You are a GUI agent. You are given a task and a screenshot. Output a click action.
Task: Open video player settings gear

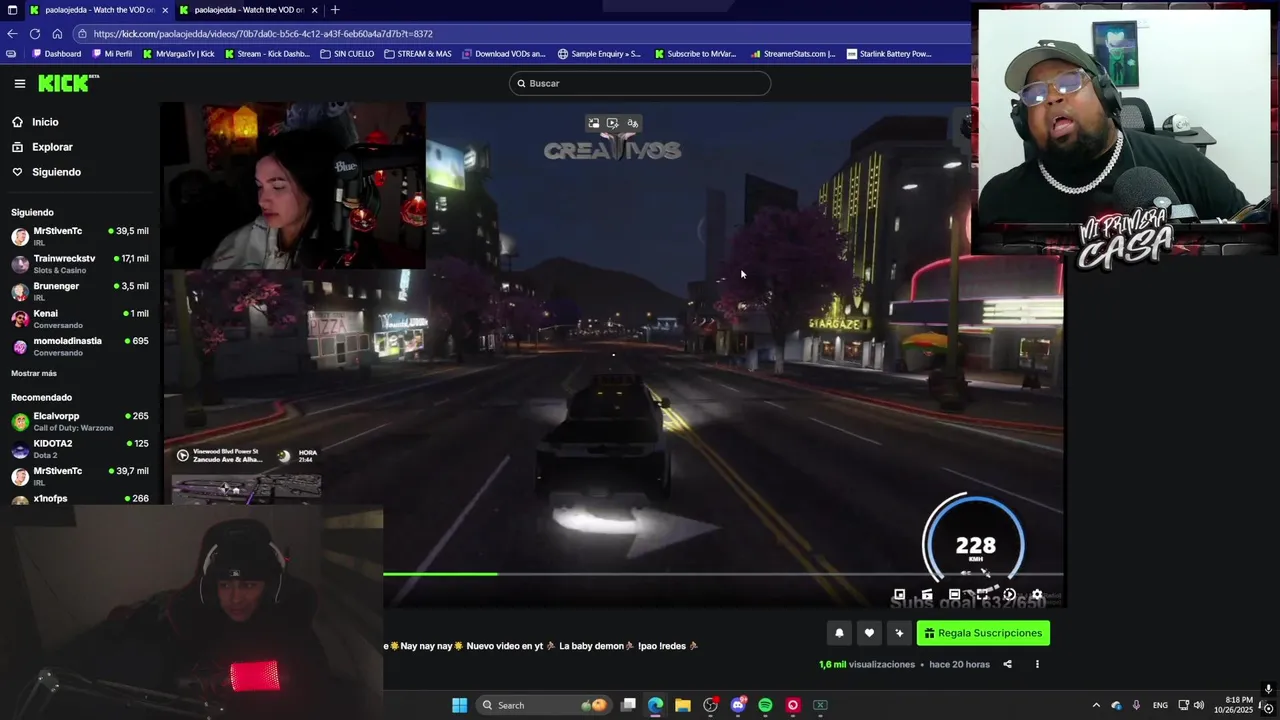(x=1037, y=595)
